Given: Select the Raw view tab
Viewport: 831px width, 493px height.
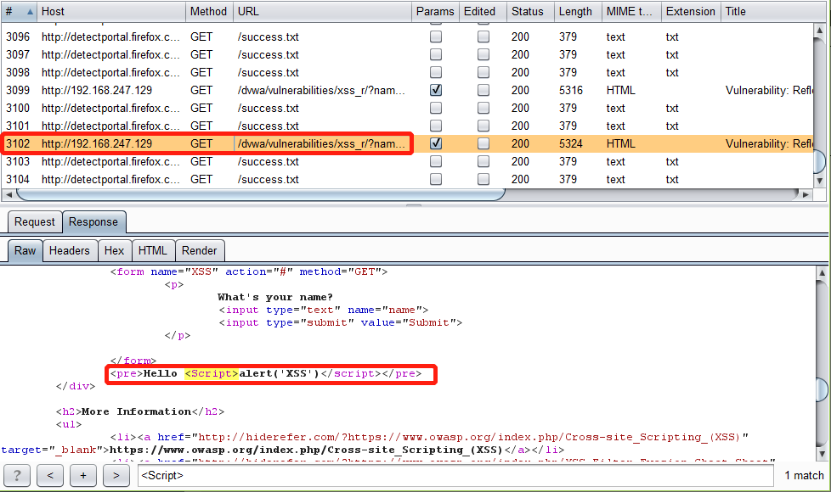Looking at the screenshot, I should point(25,251).
